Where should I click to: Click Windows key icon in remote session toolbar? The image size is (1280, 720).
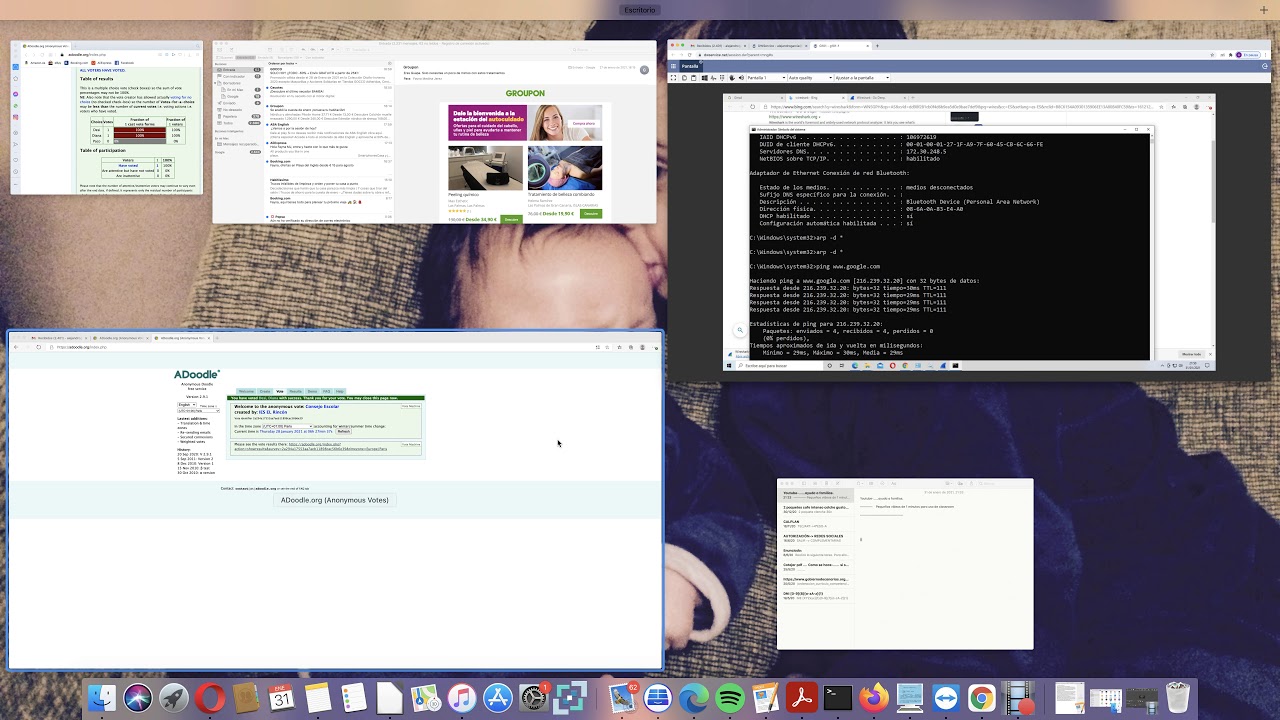704,77
